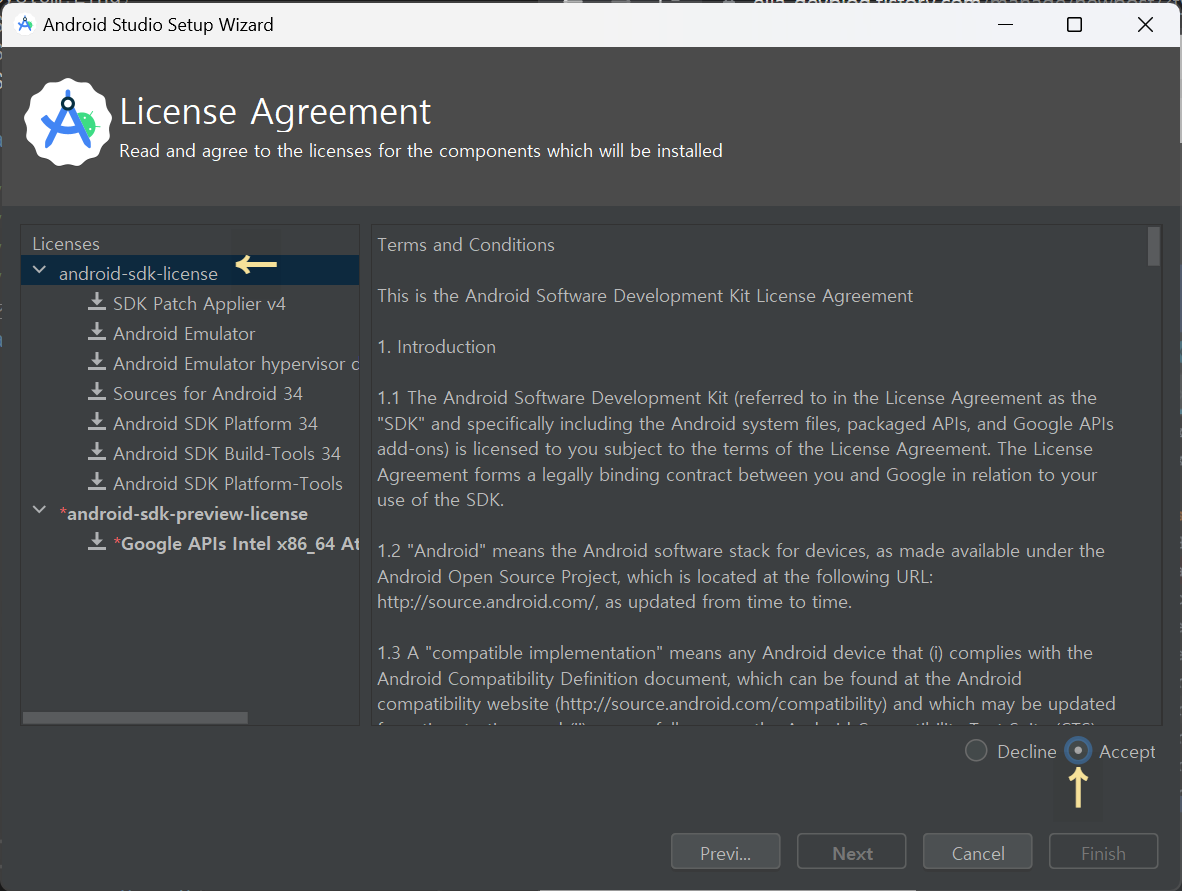Click download icon beside Sources for Android 34
Image resolution: width=1182 pixels, height=891 pixels.
point(96,393)
